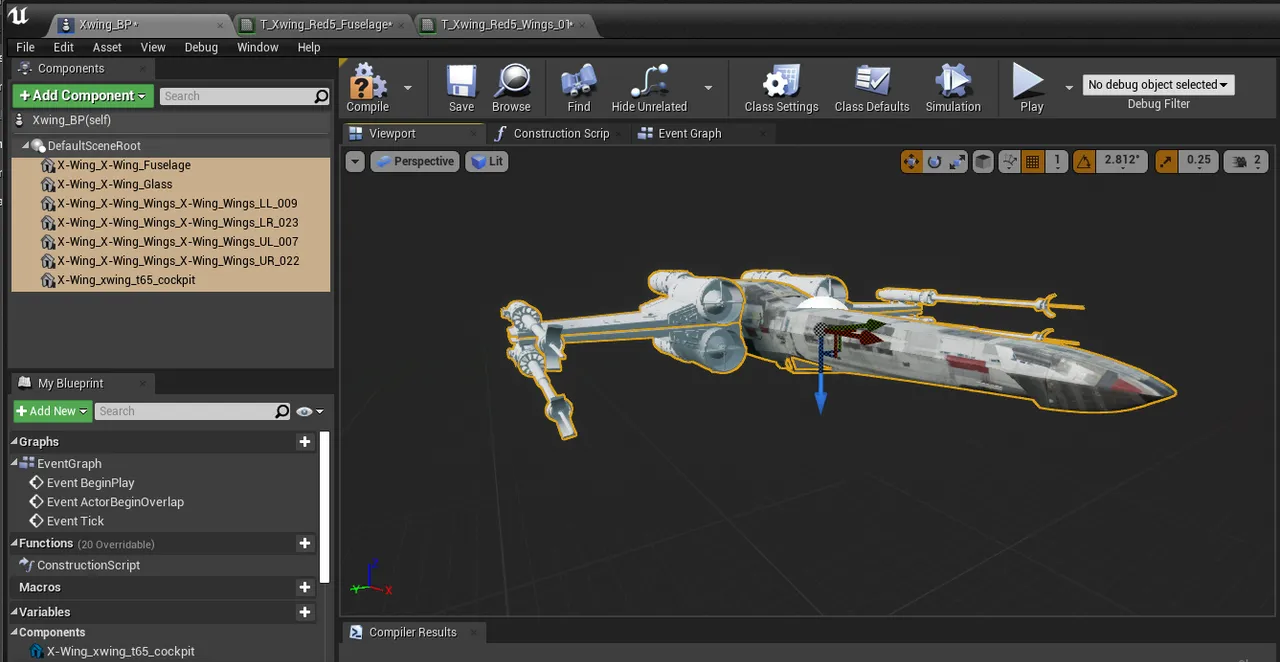Open surface snapping options
1280x662 pixels.
[x=1010, y=161]
